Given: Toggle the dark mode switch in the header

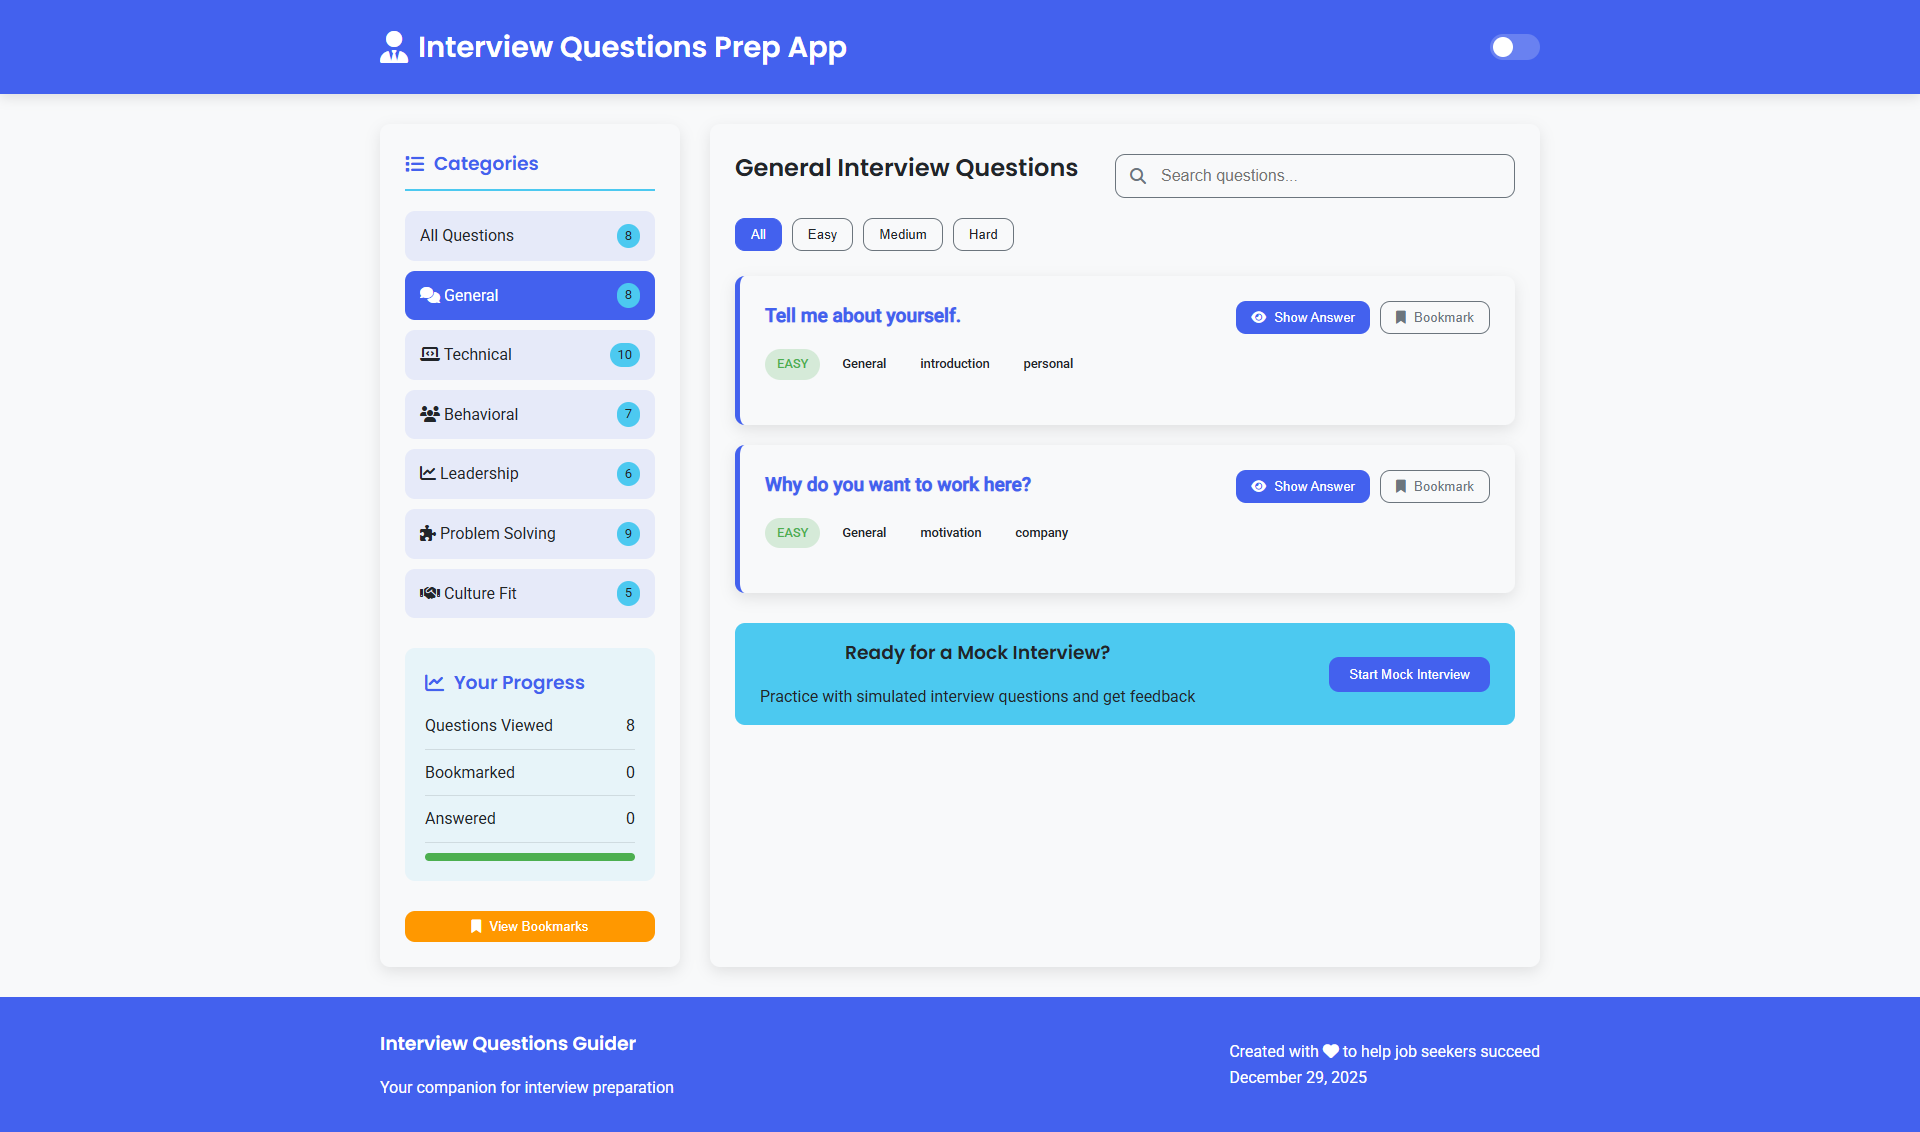Looking at the screenshot, I should [1514, 47].
